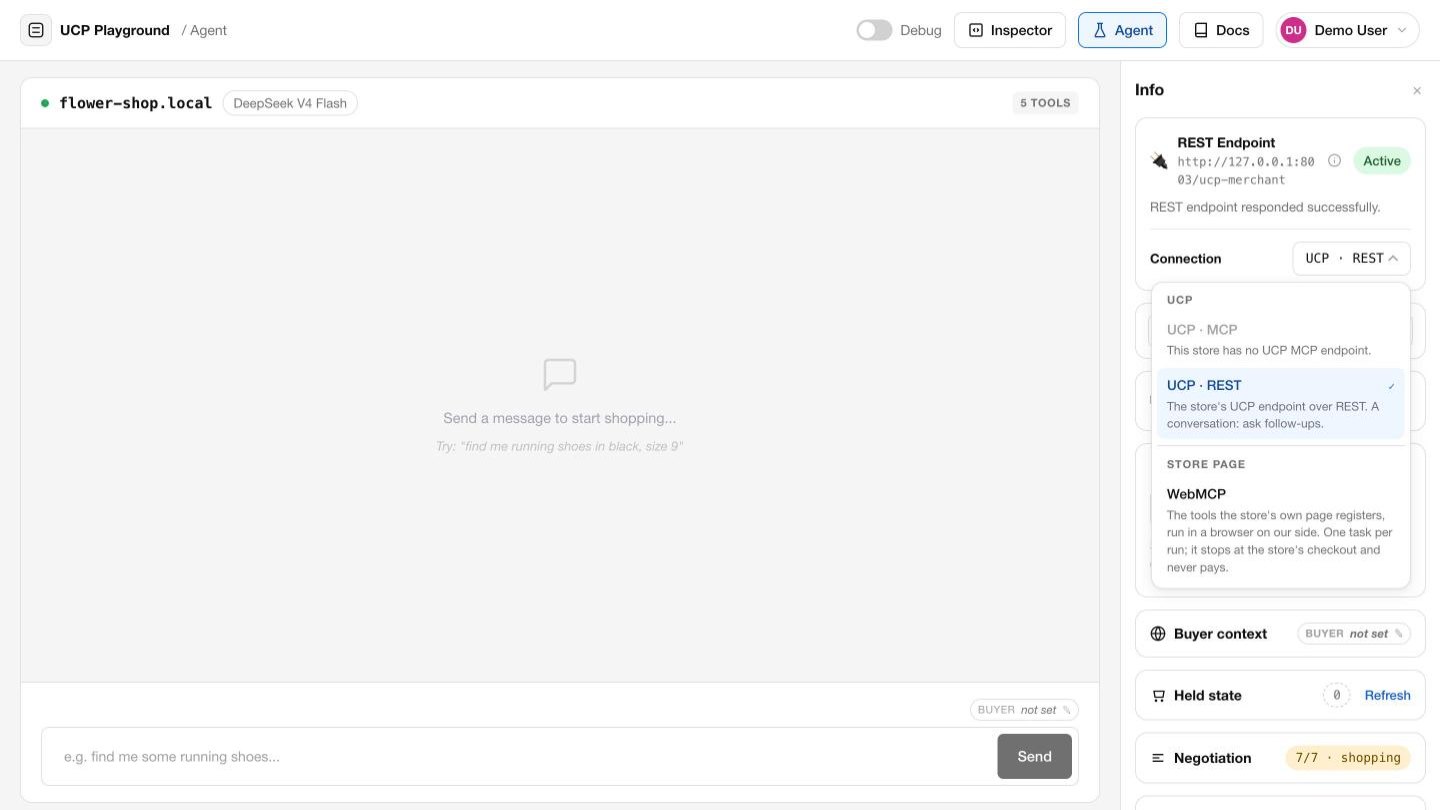
Task: Click the endpoint URL http://127.0.0.1:8003/ucp-merchant
Action: point(1246,171)
